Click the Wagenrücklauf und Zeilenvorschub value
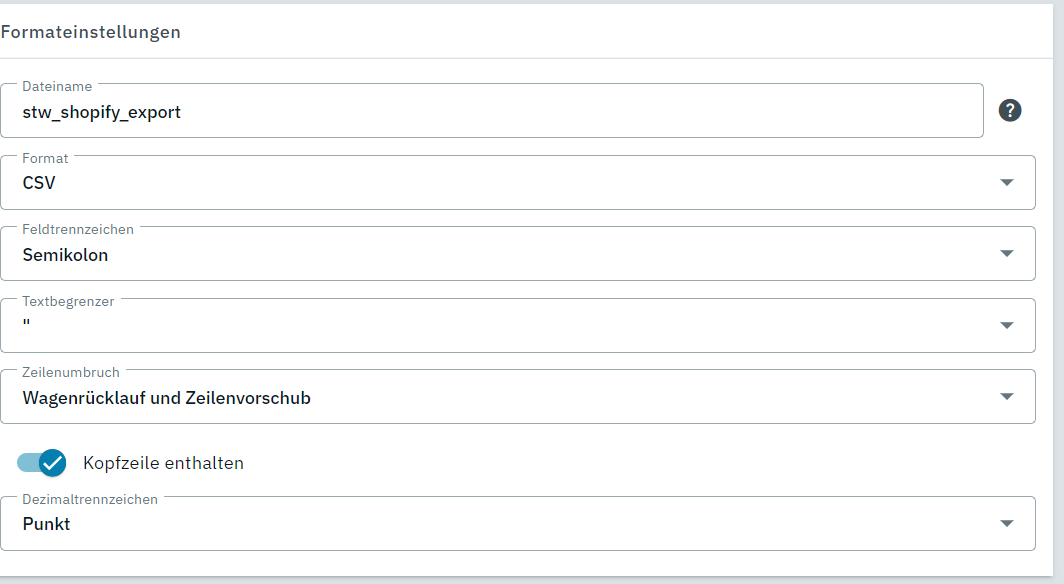Screen dimensions: 1064x584 click(166, 398)
